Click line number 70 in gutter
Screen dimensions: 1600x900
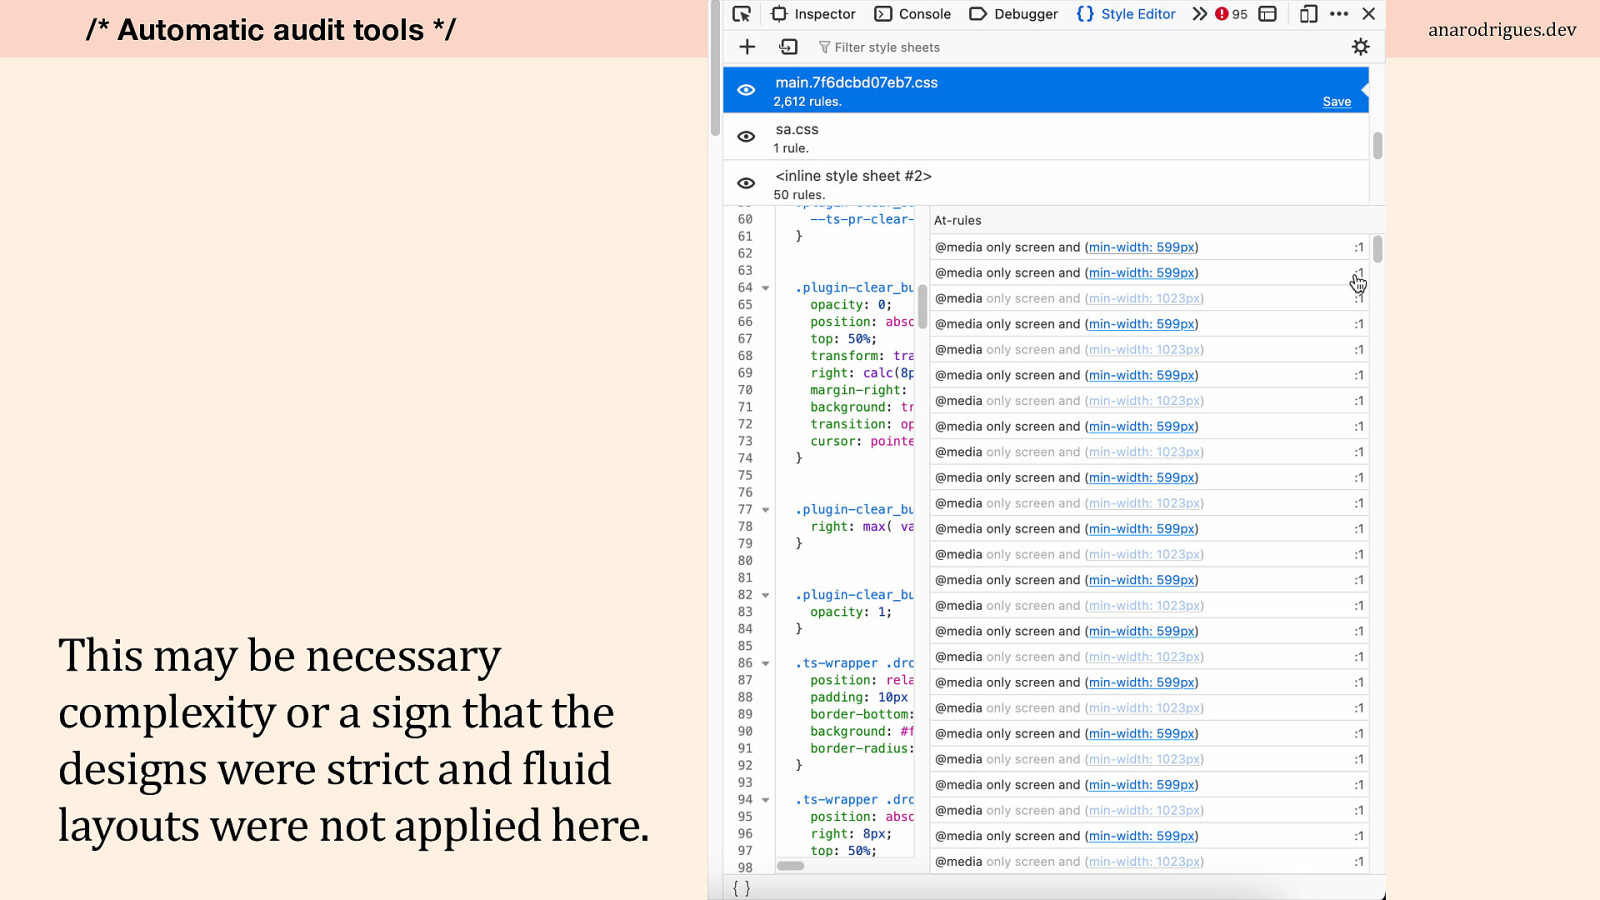pos(745,390)
